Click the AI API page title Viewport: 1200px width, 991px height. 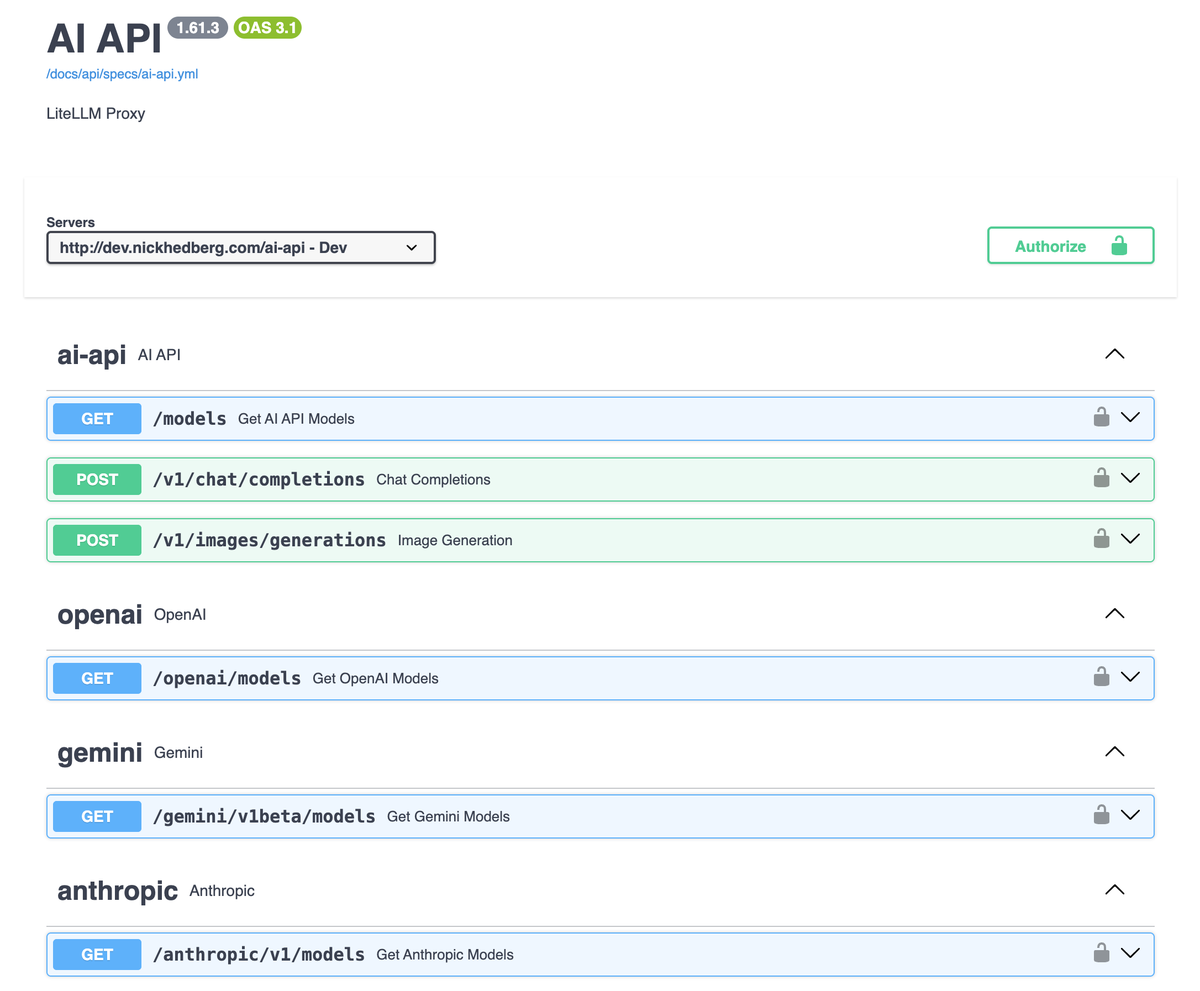(103, 38)
